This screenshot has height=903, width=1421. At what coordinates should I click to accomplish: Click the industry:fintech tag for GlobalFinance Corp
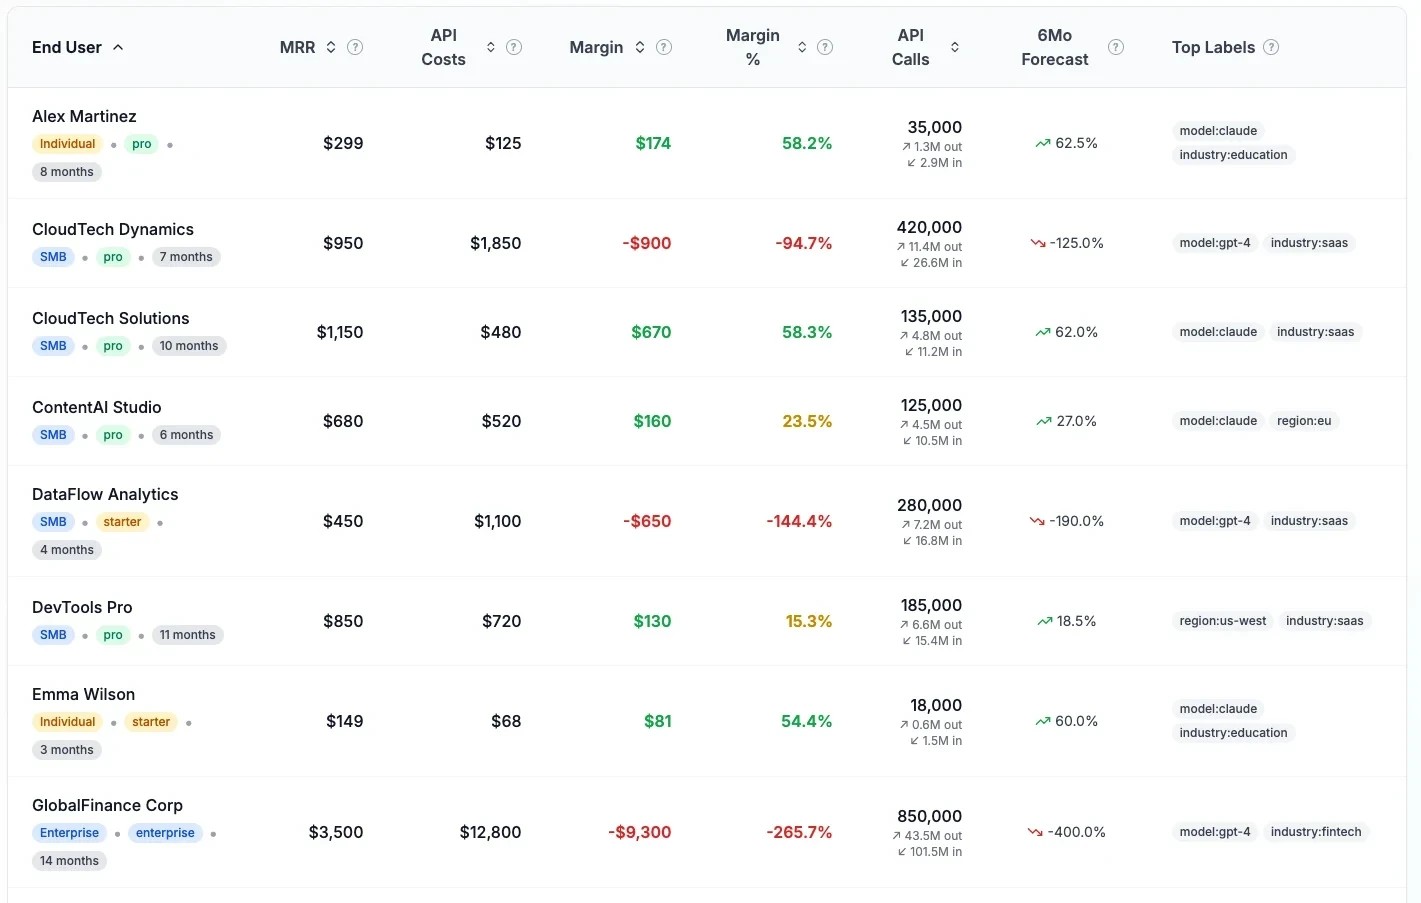(1317, 831)
